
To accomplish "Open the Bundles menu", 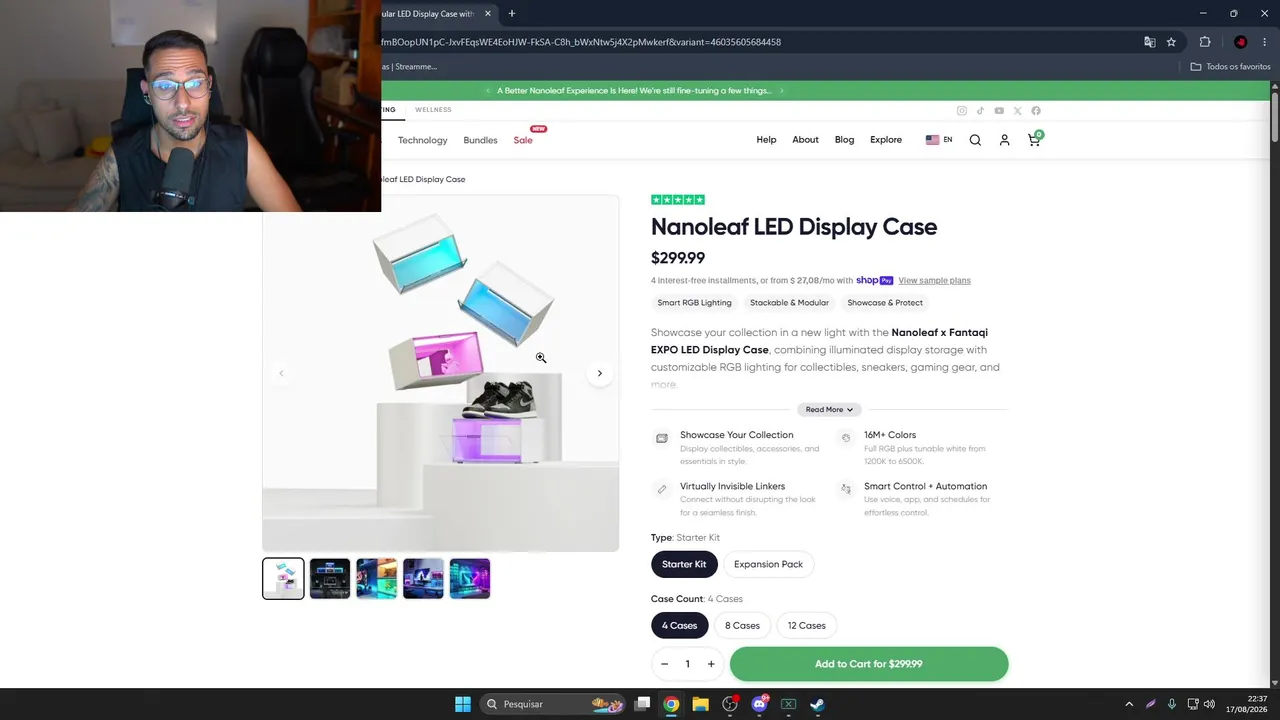I will coord(480,140).
